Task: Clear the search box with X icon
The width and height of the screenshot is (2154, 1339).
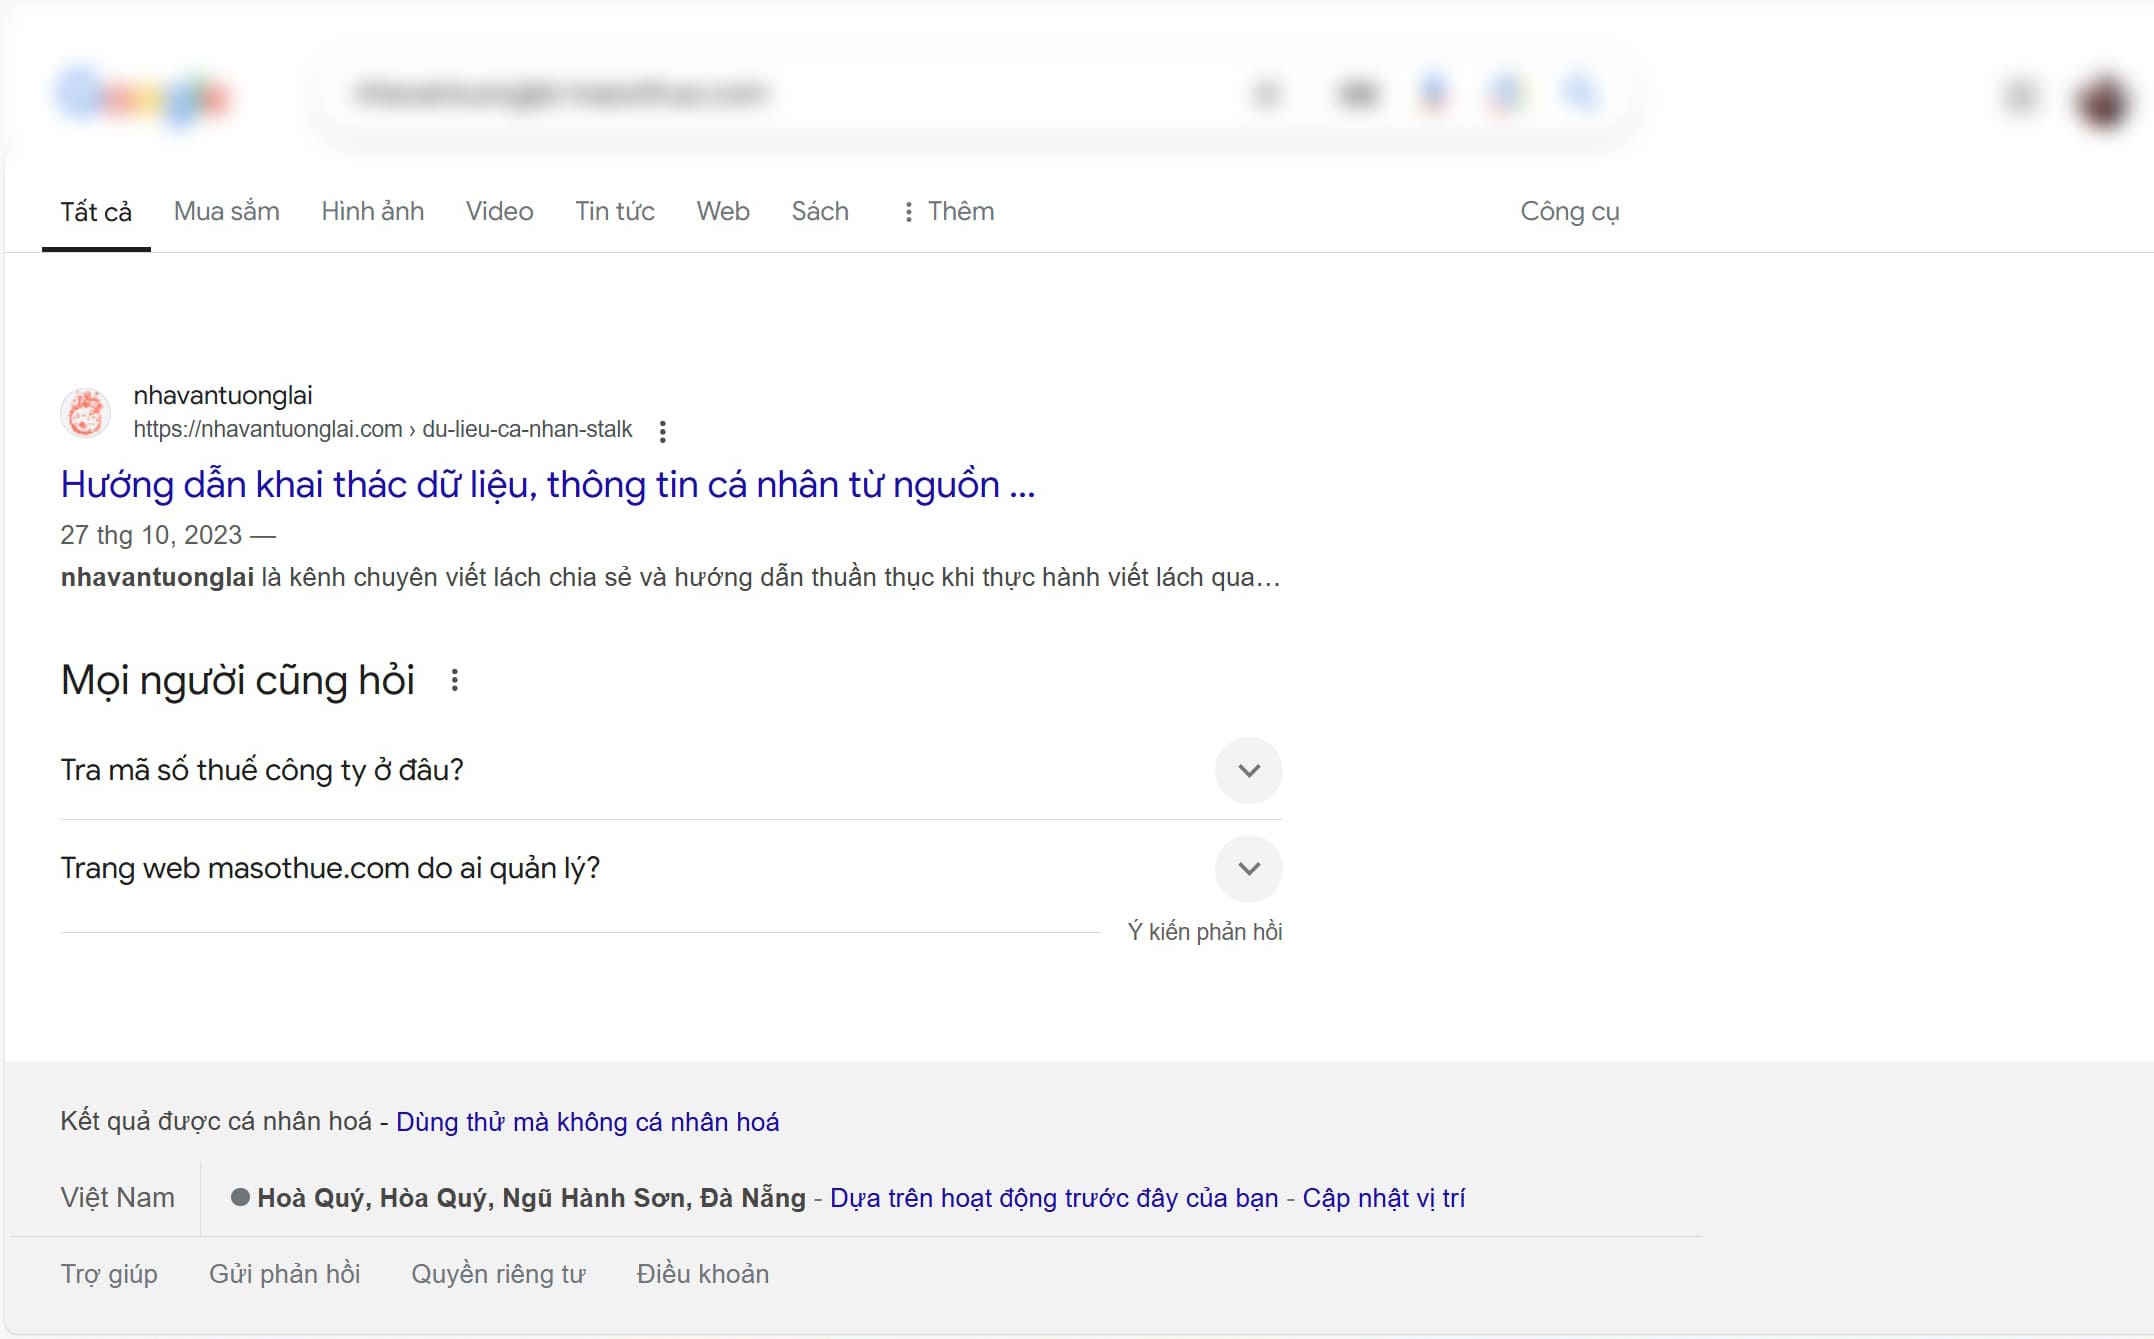Action: point(1267,94)
